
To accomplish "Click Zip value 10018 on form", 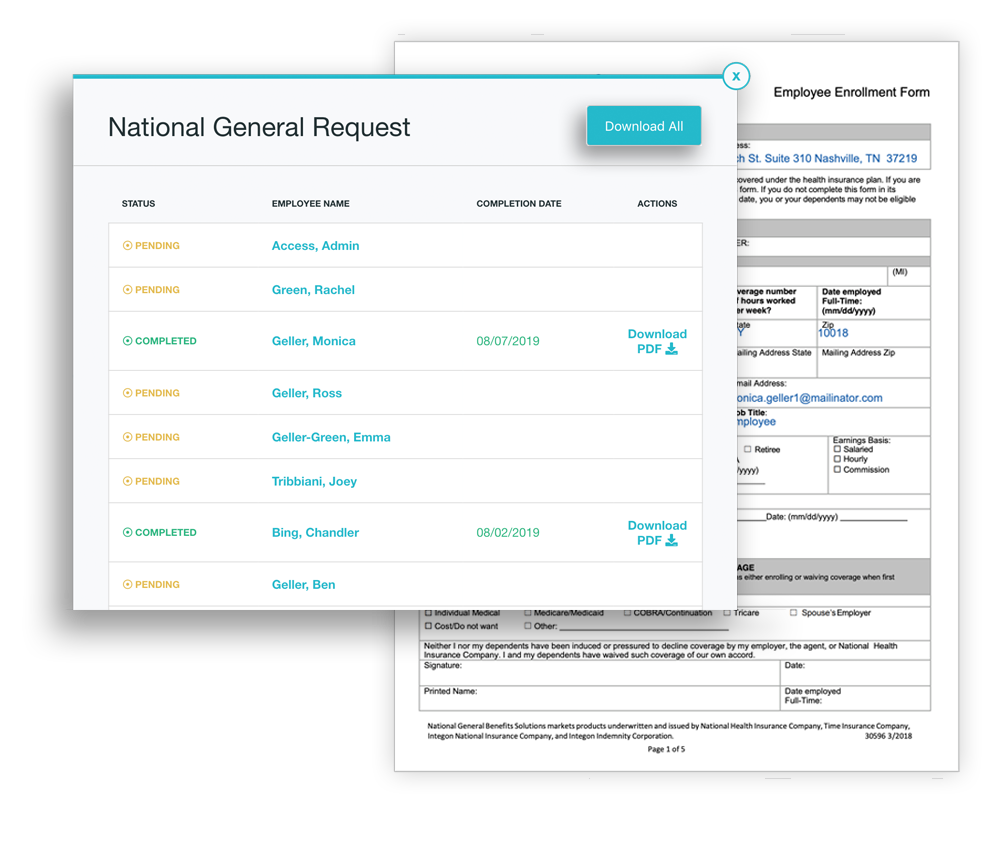I will (833, 333).
